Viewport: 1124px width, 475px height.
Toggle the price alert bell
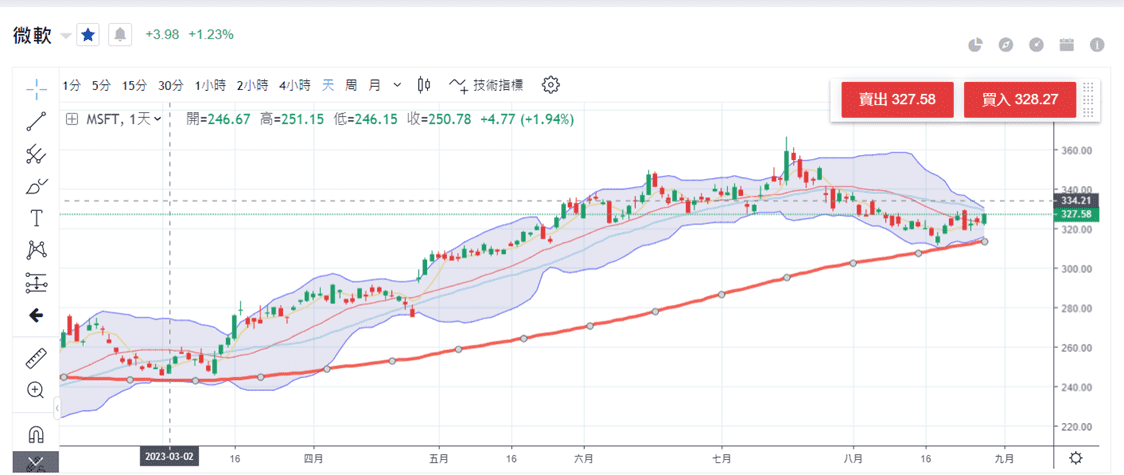(x=120, y=35)
